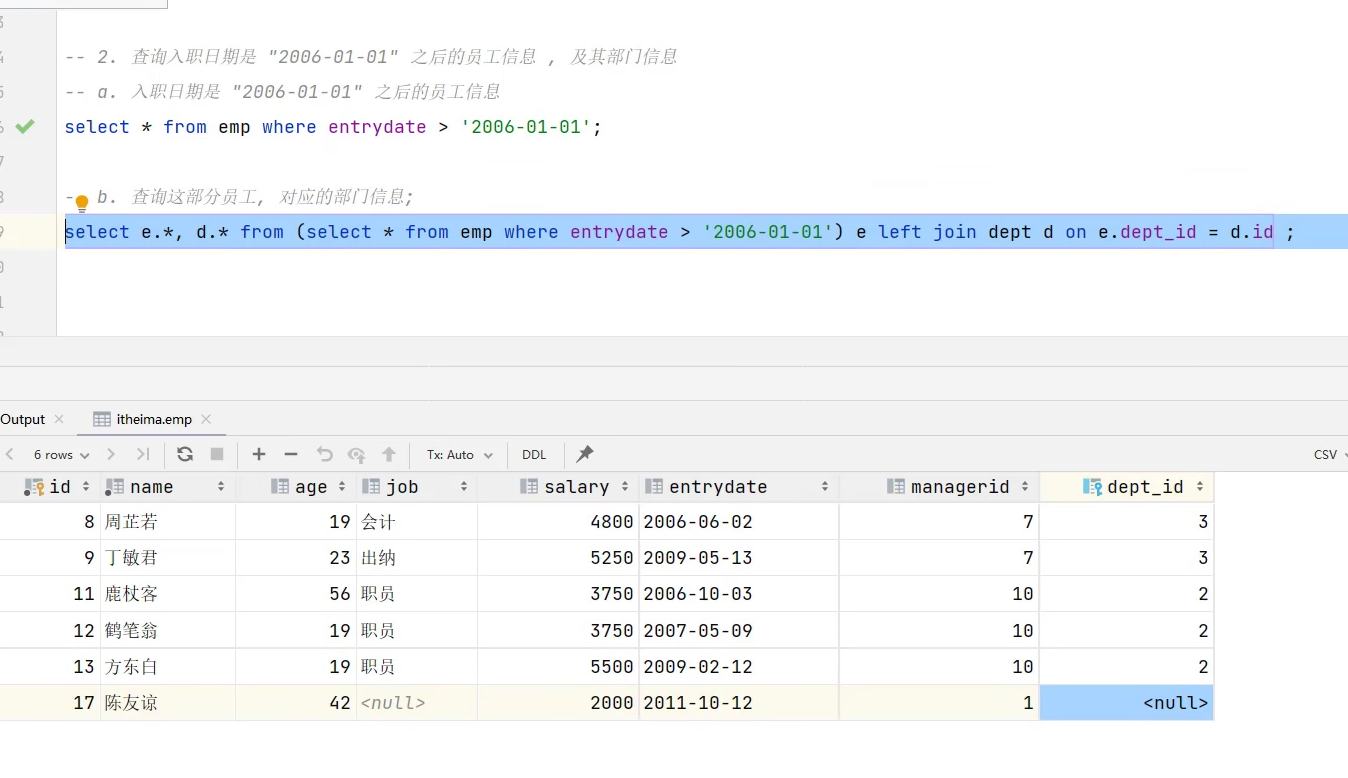This screenshot has width=1348, height=778.
Task: Open the Tx: Auto transaction dropdown
Action: [x=460, y=455]
